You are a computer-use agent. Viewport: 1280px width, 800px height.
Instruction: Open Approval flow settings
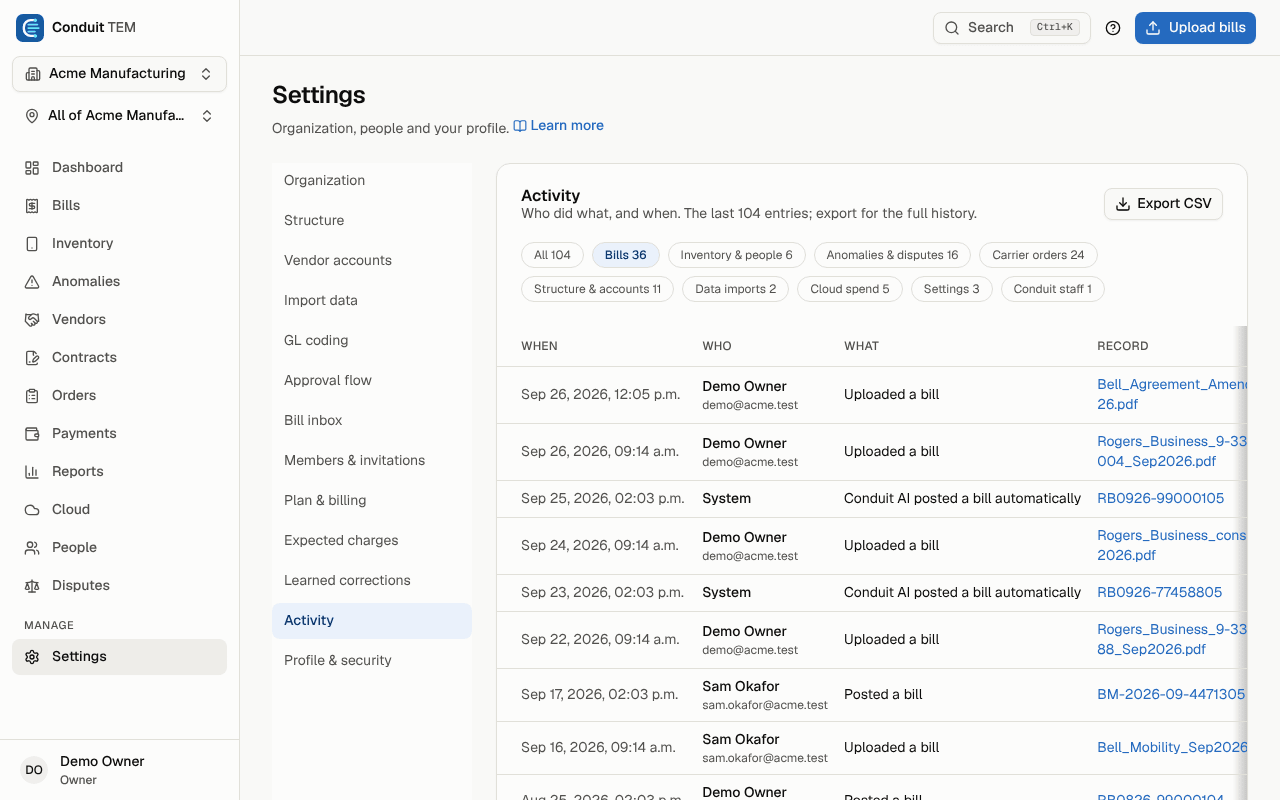click(x=372, y=381)
